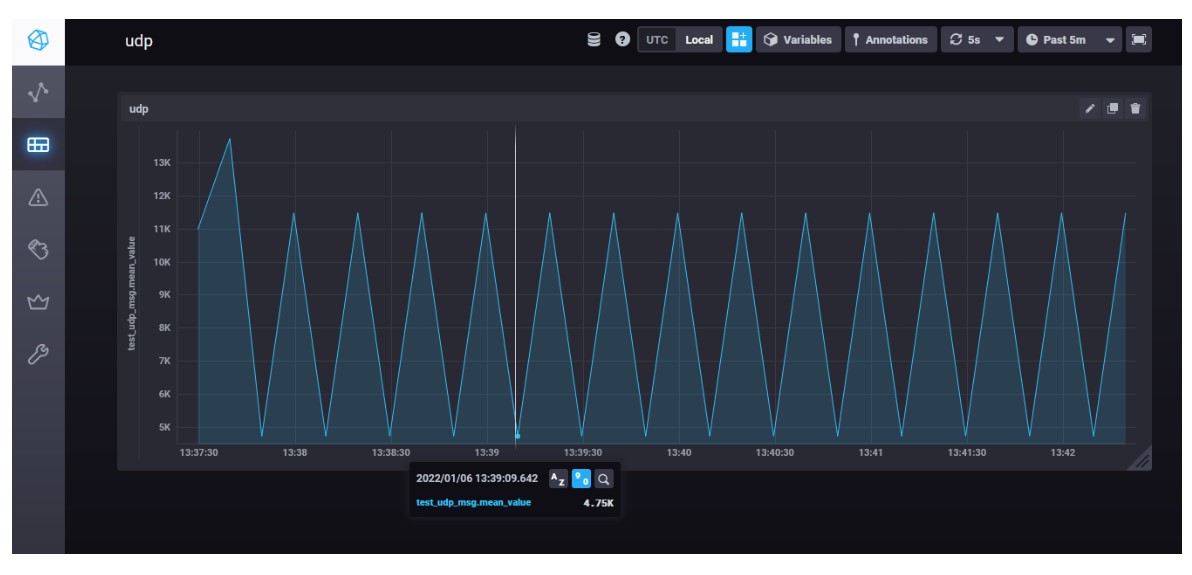Click the test_udp_msg.mean_value tooltip series label
1192x575 pixels.
coord(474,503)
